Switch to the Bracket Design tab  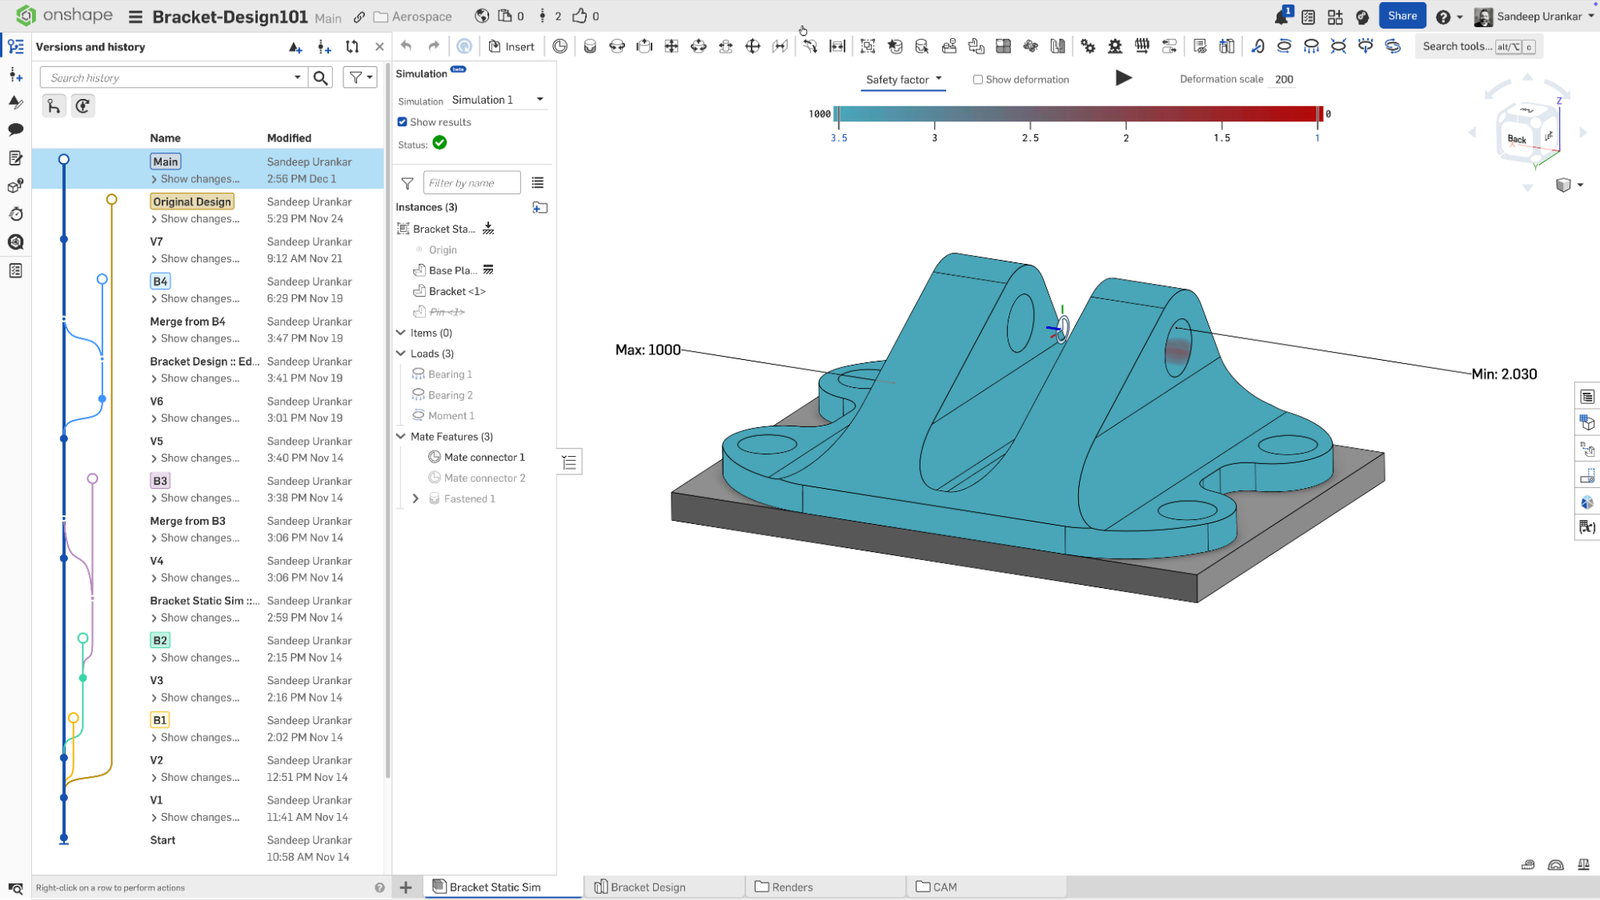click(648, 886)
